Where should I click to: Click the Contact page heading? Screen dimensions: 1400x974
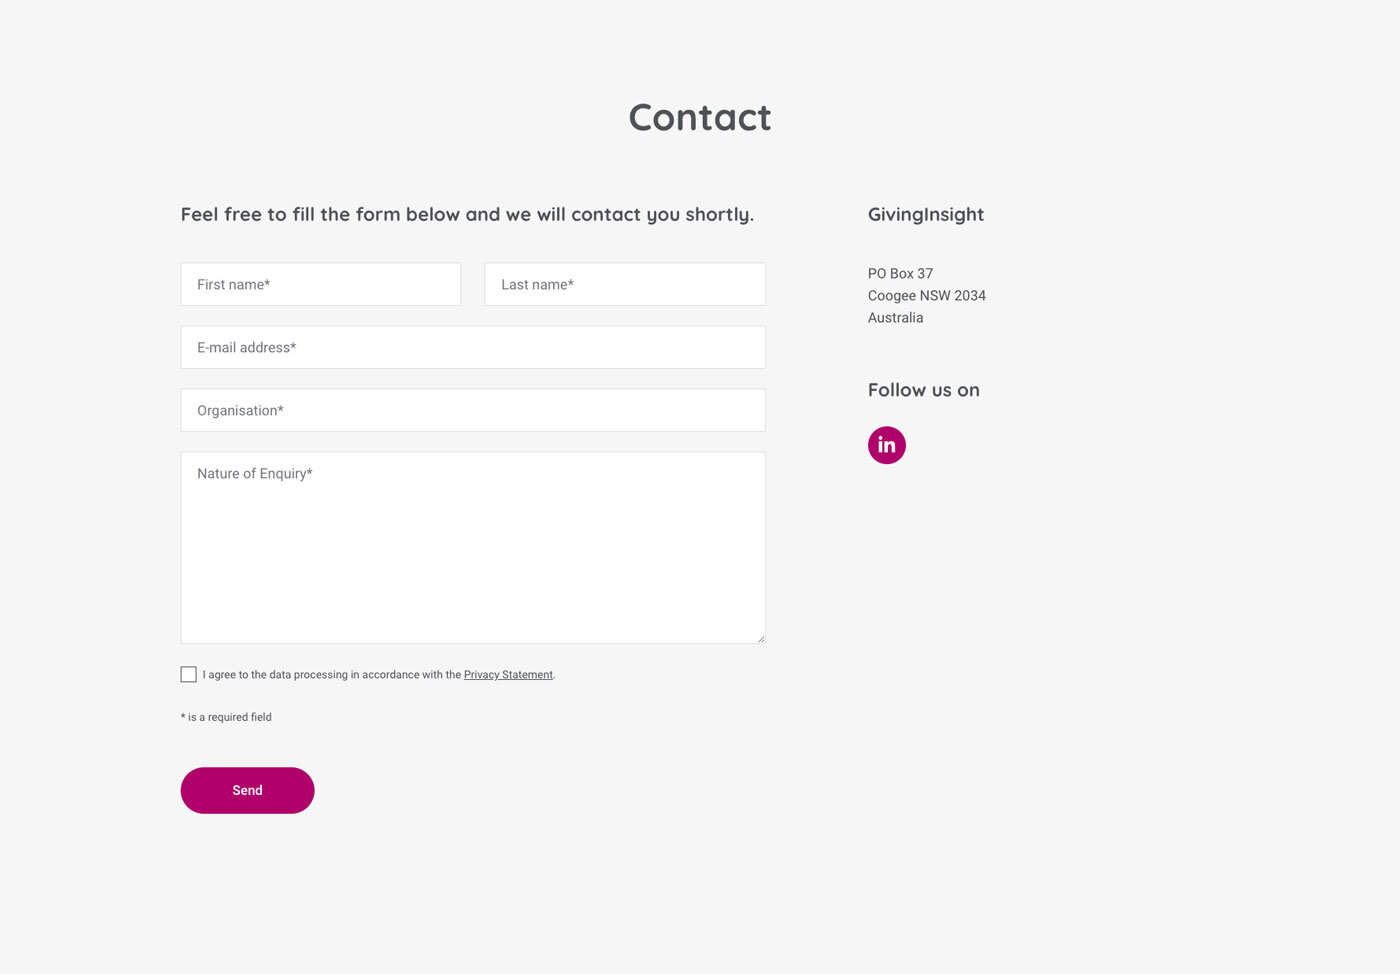700,117
